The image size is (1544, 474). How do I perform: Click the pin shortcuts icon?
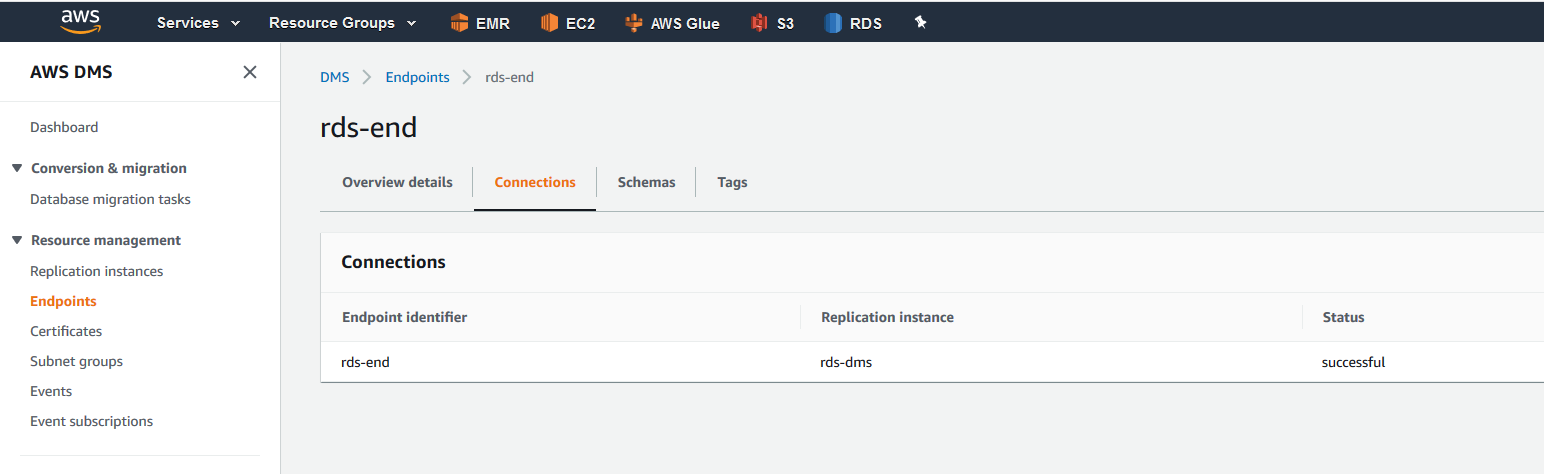tap(921, 22)
